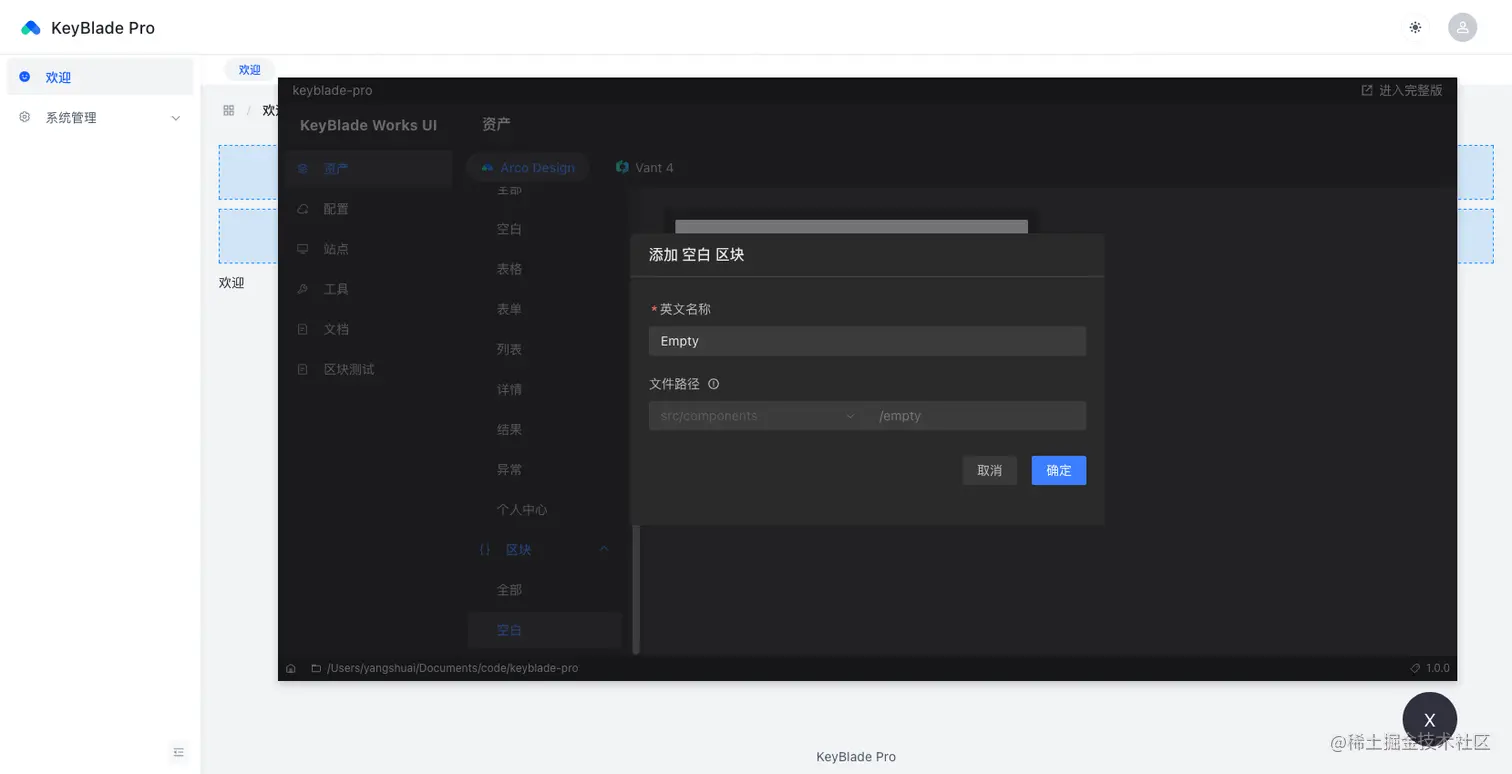Image resolution: width=1512 pixels, height=774 pixels.
Task: Switch to the Vant 4 tab
Action: click(645, 167)
